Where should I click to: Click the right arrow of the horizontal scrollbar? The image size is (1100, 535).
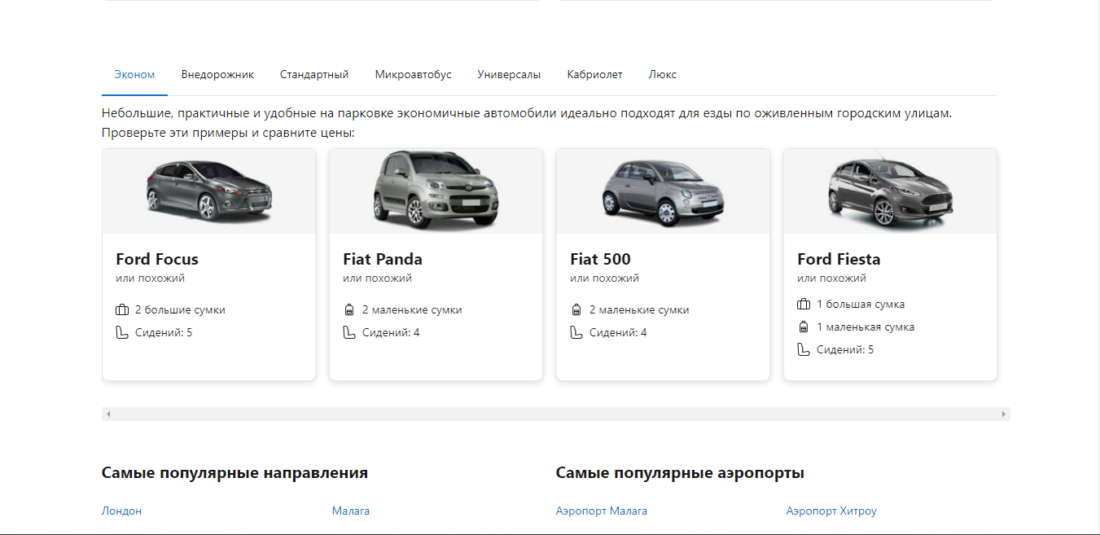(1004, 414)
